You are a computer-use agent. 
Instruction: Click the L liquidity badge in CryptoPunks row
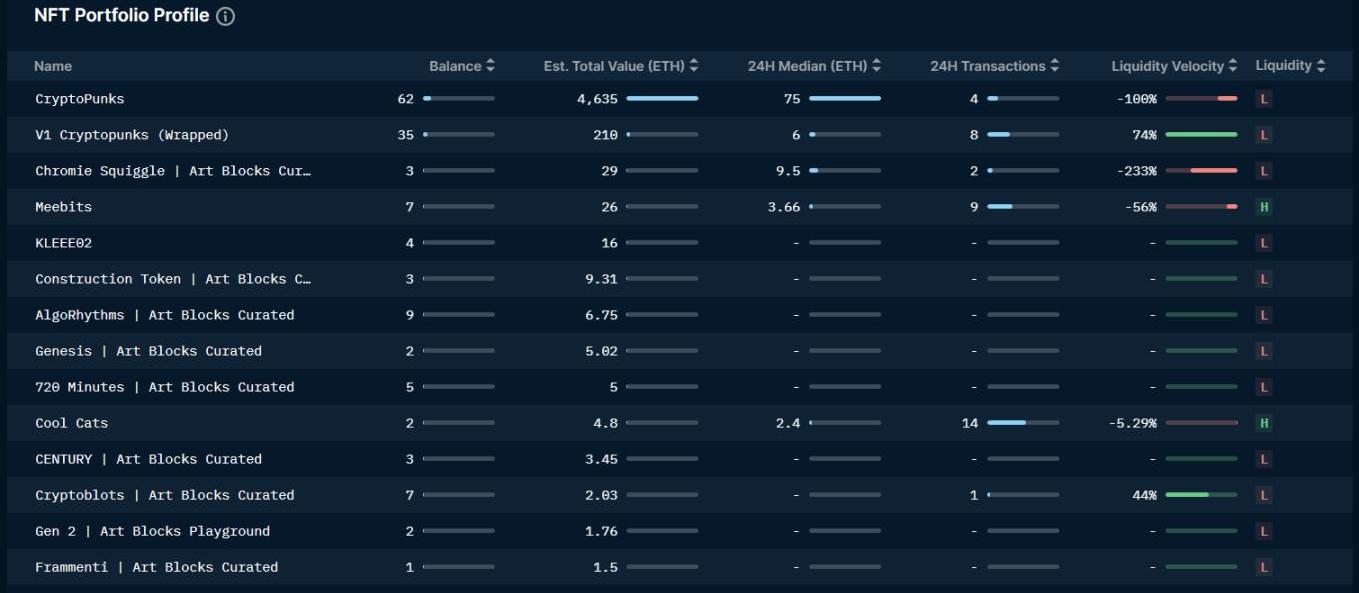tap(1264, 99)
